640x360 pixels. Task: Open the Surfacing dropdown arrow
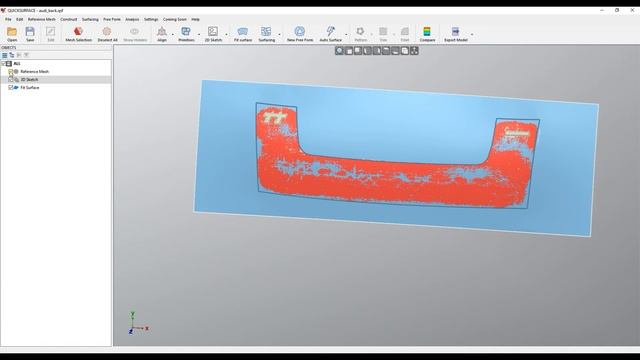click(280, 34)
